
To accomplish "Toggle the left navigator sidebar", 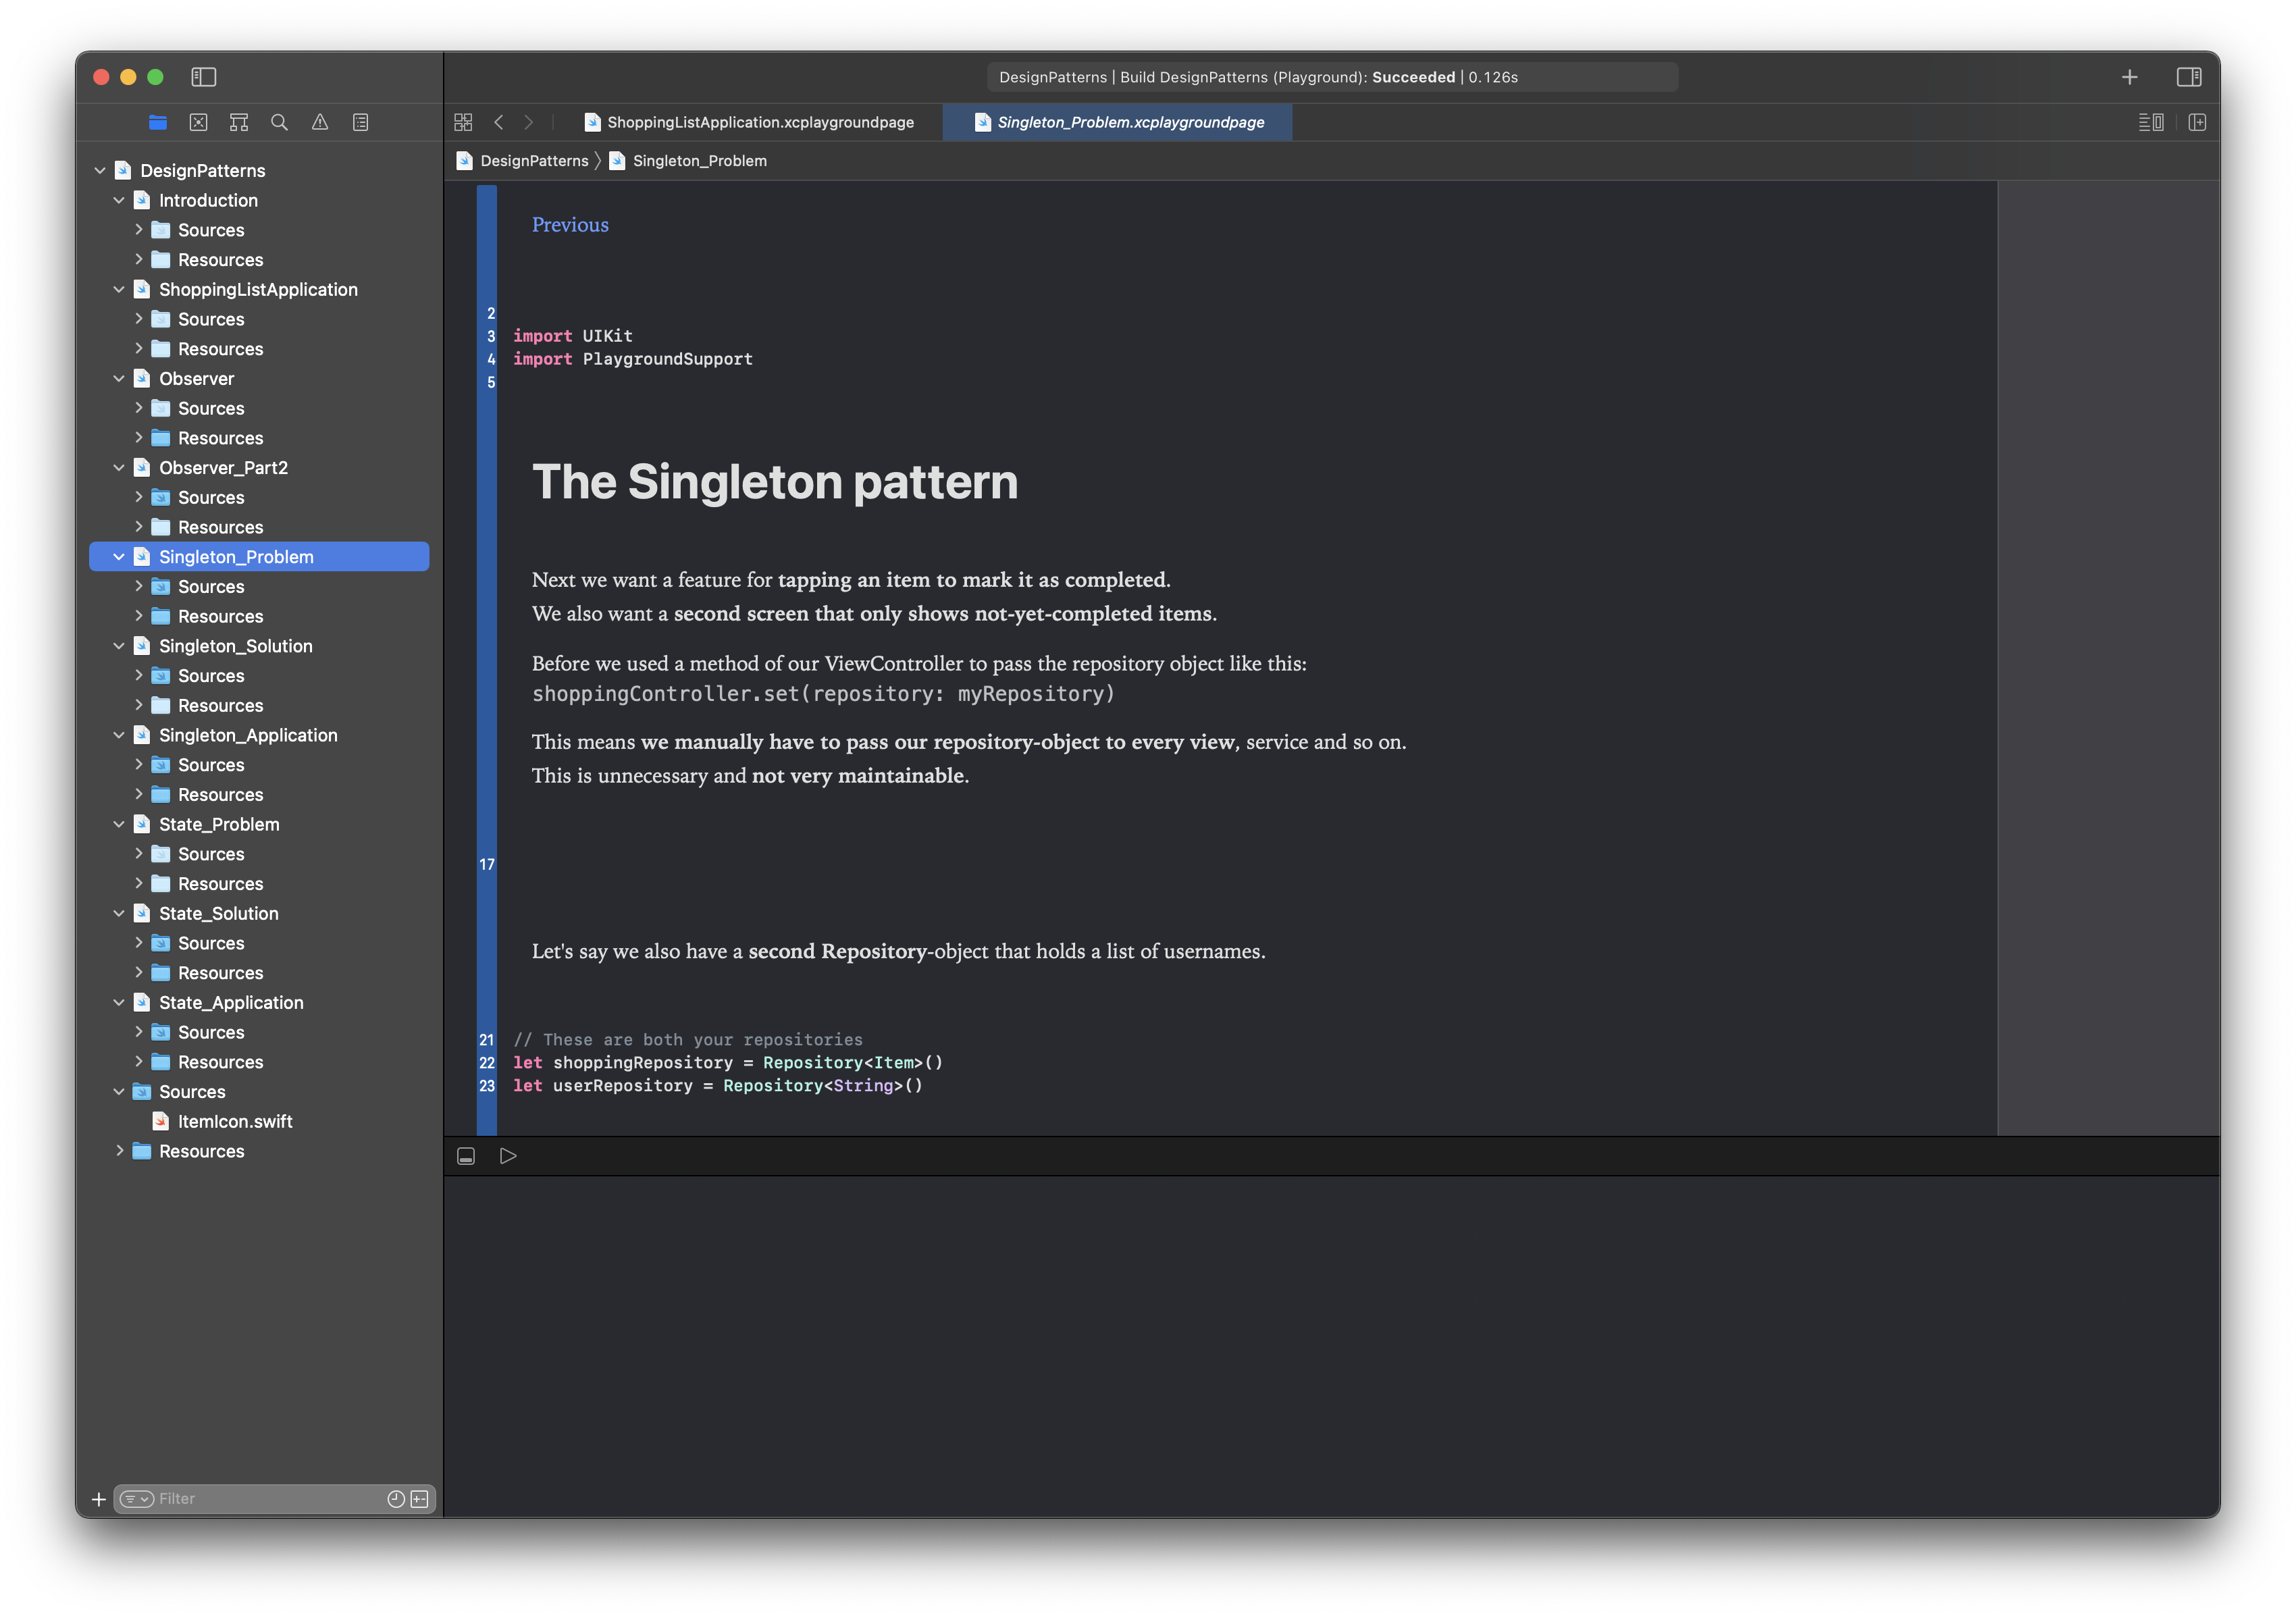I will (204, 77).
